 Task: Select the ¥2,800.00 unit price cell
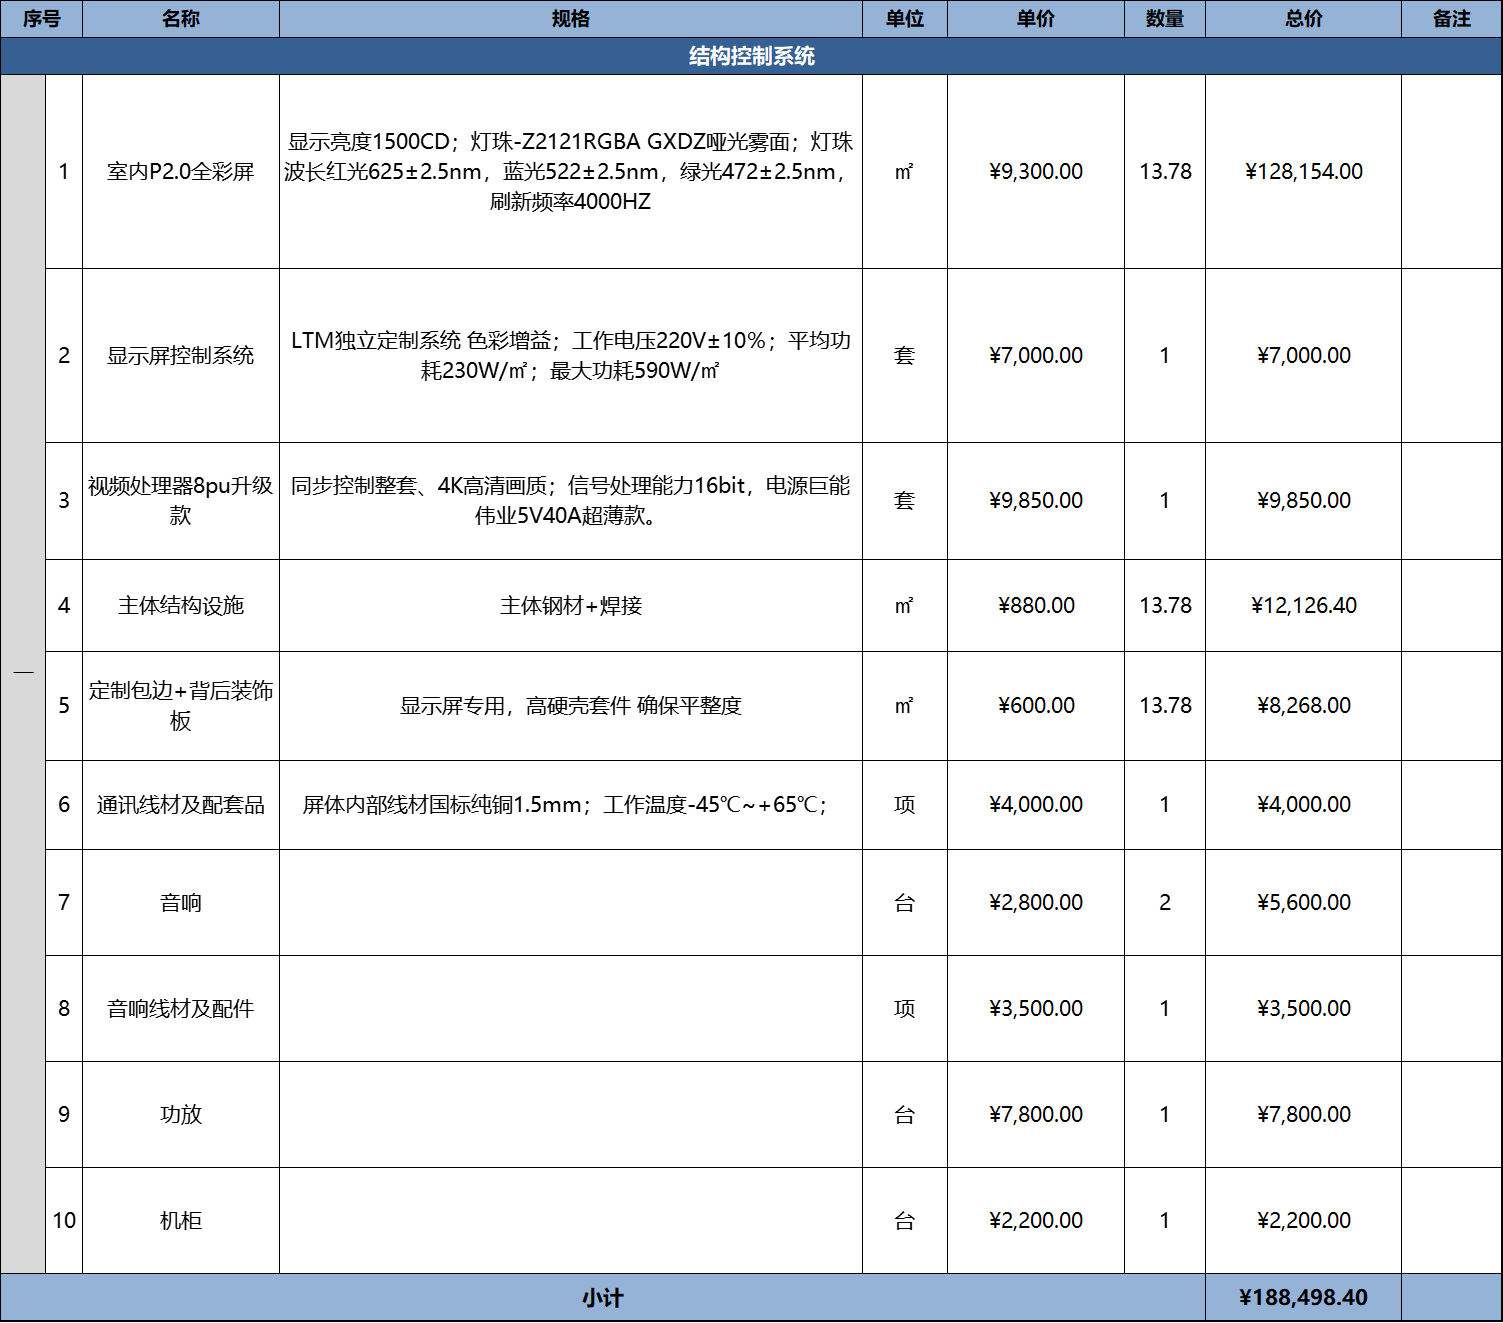[x=1036, y=903]
